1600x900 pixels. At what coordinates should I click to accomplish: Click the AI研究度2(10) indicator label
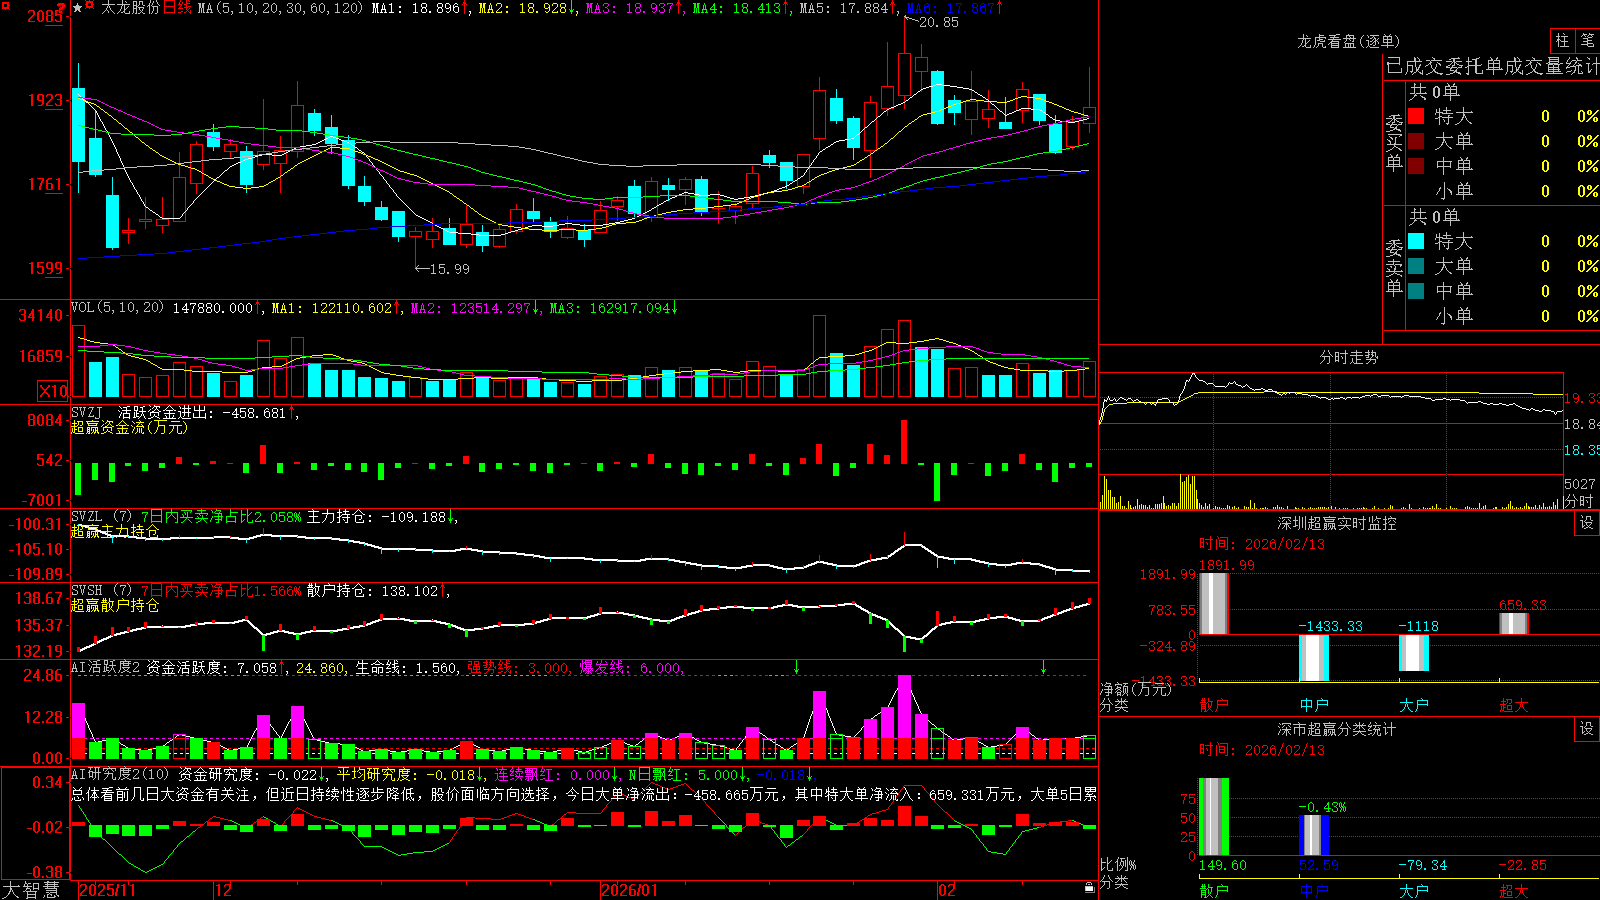pyautogui.click(x=120, y=774)
